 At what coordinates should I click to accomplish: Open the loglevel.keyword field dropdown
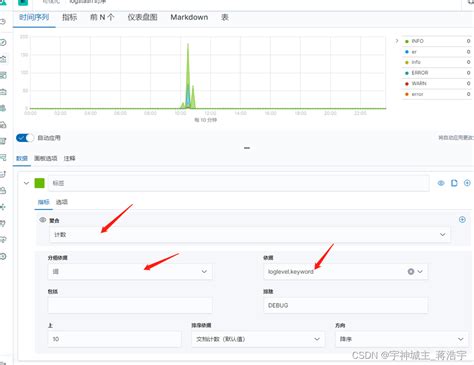pos(420,272)
